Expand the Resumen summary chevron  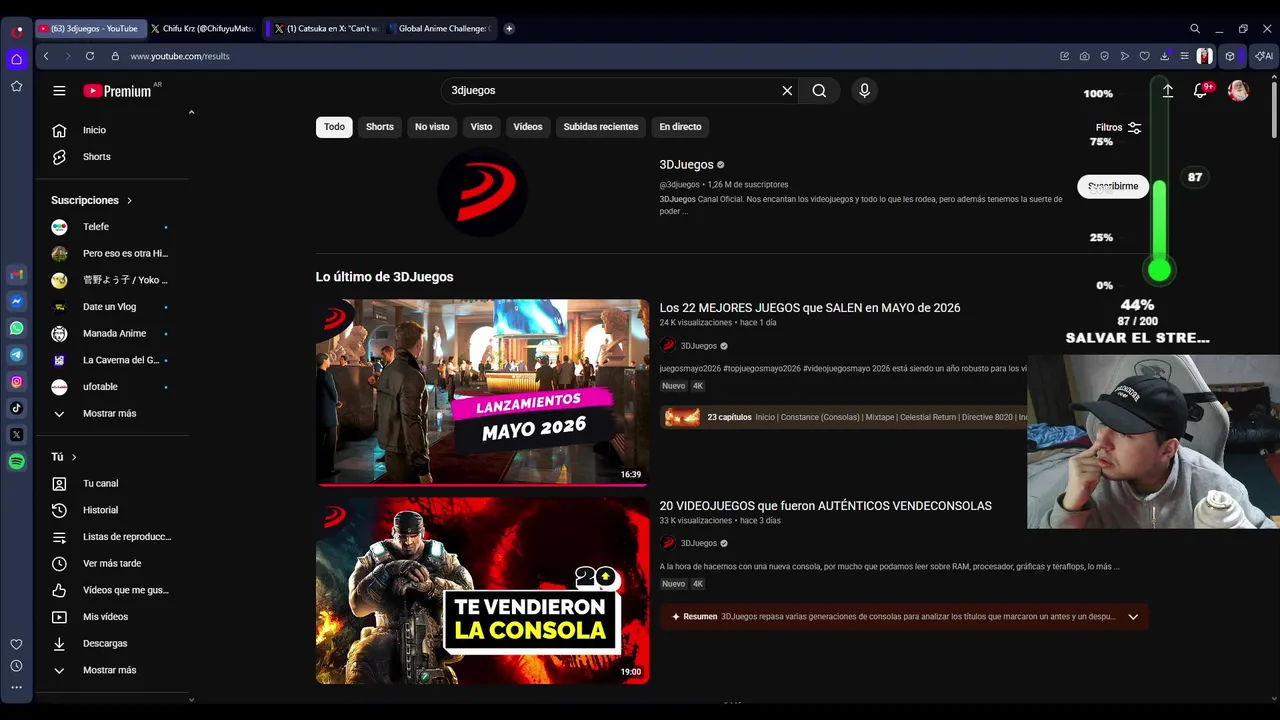coord(1133,617)
